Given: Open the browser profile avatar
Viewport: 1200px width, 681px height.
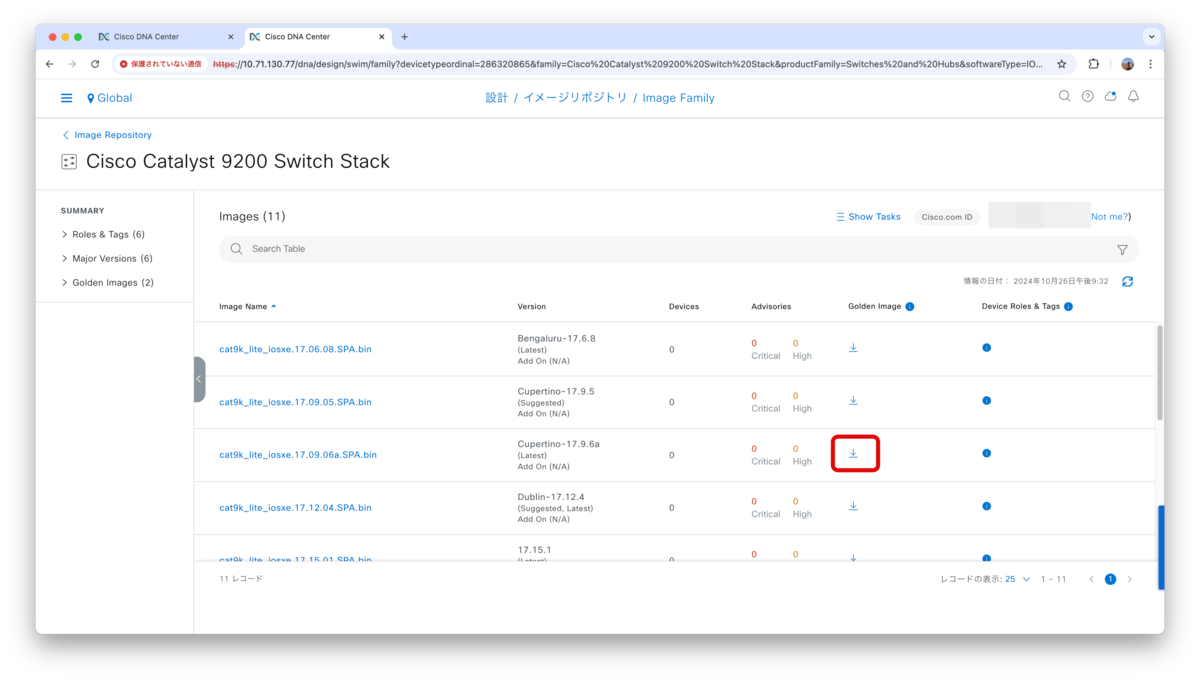Looking at the screenshot, I should coord(1127,64).
